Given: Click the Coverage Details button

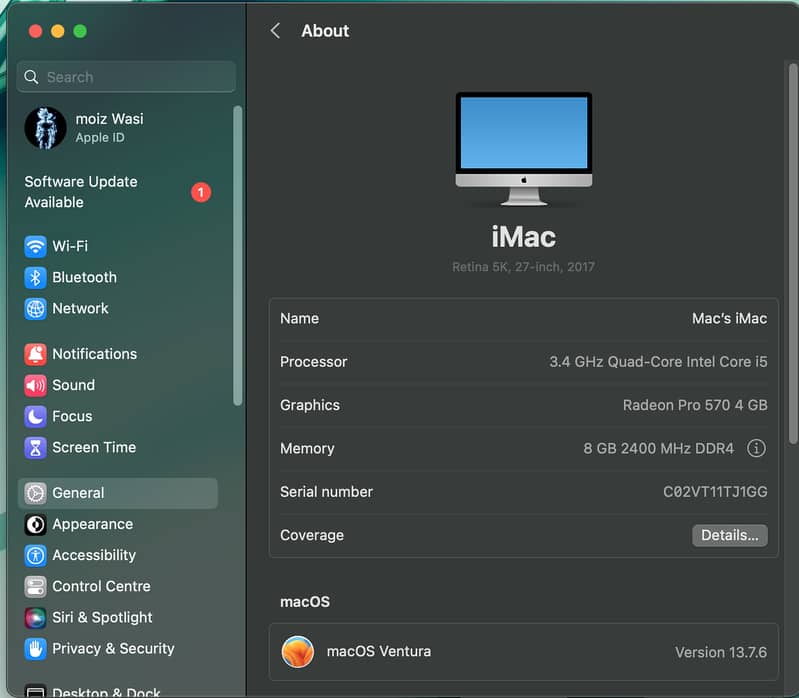Looking at the screenshot, I should point(730,535).
